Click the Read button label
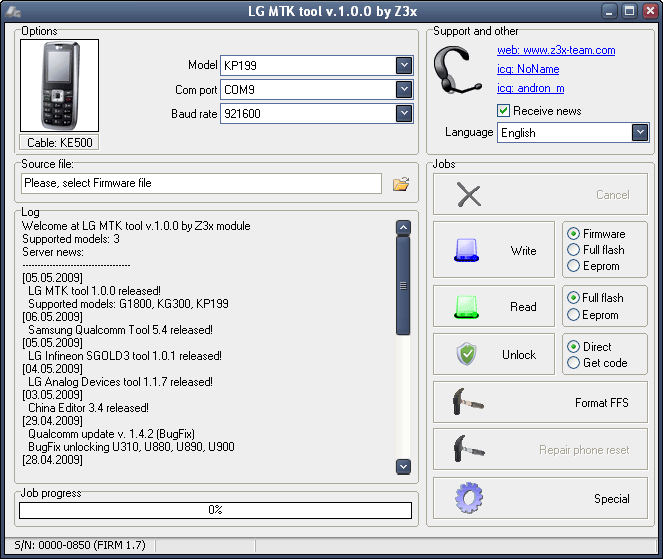Viewport: 663px width, 559px height. pyautogui.click(x=523, y=307)
